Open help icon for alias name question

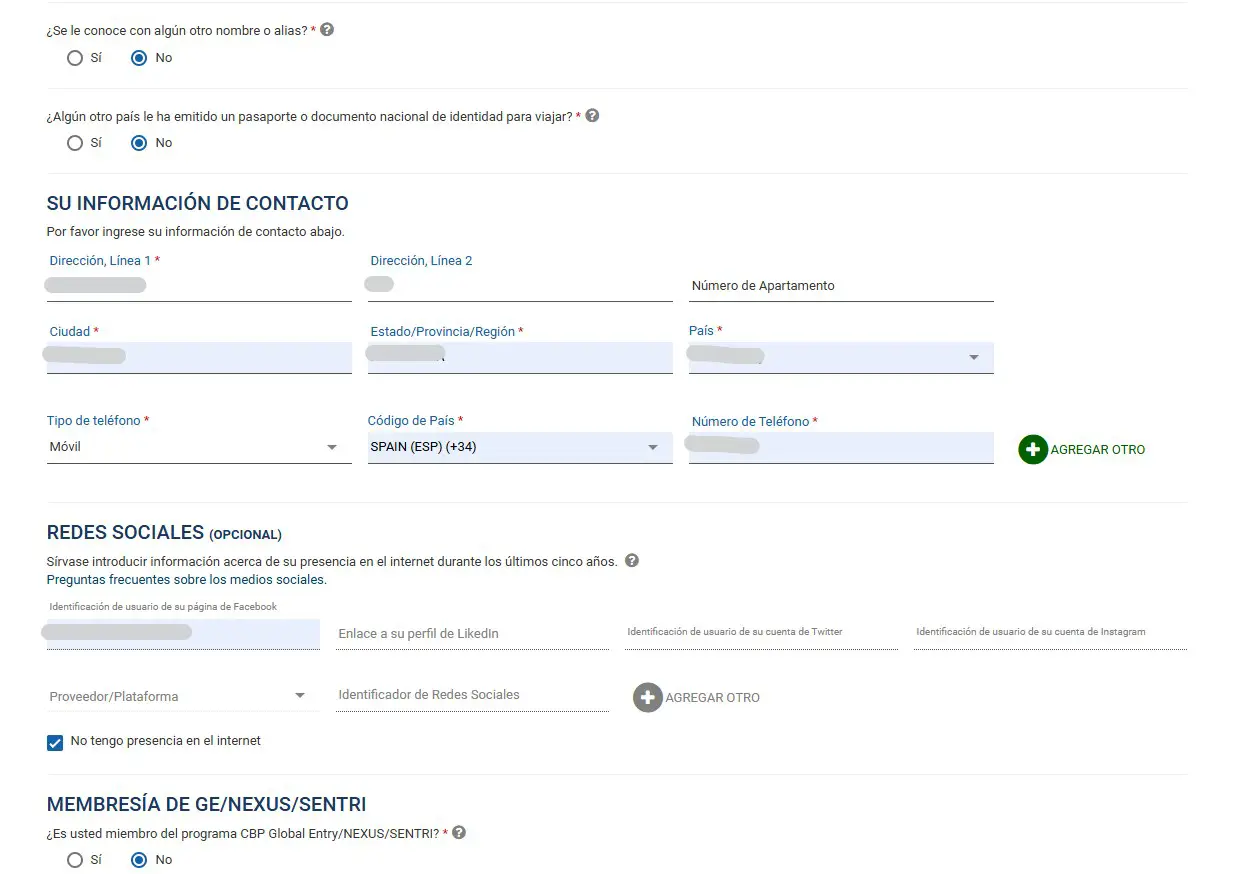pyautogui.click(x=327, y=30)
